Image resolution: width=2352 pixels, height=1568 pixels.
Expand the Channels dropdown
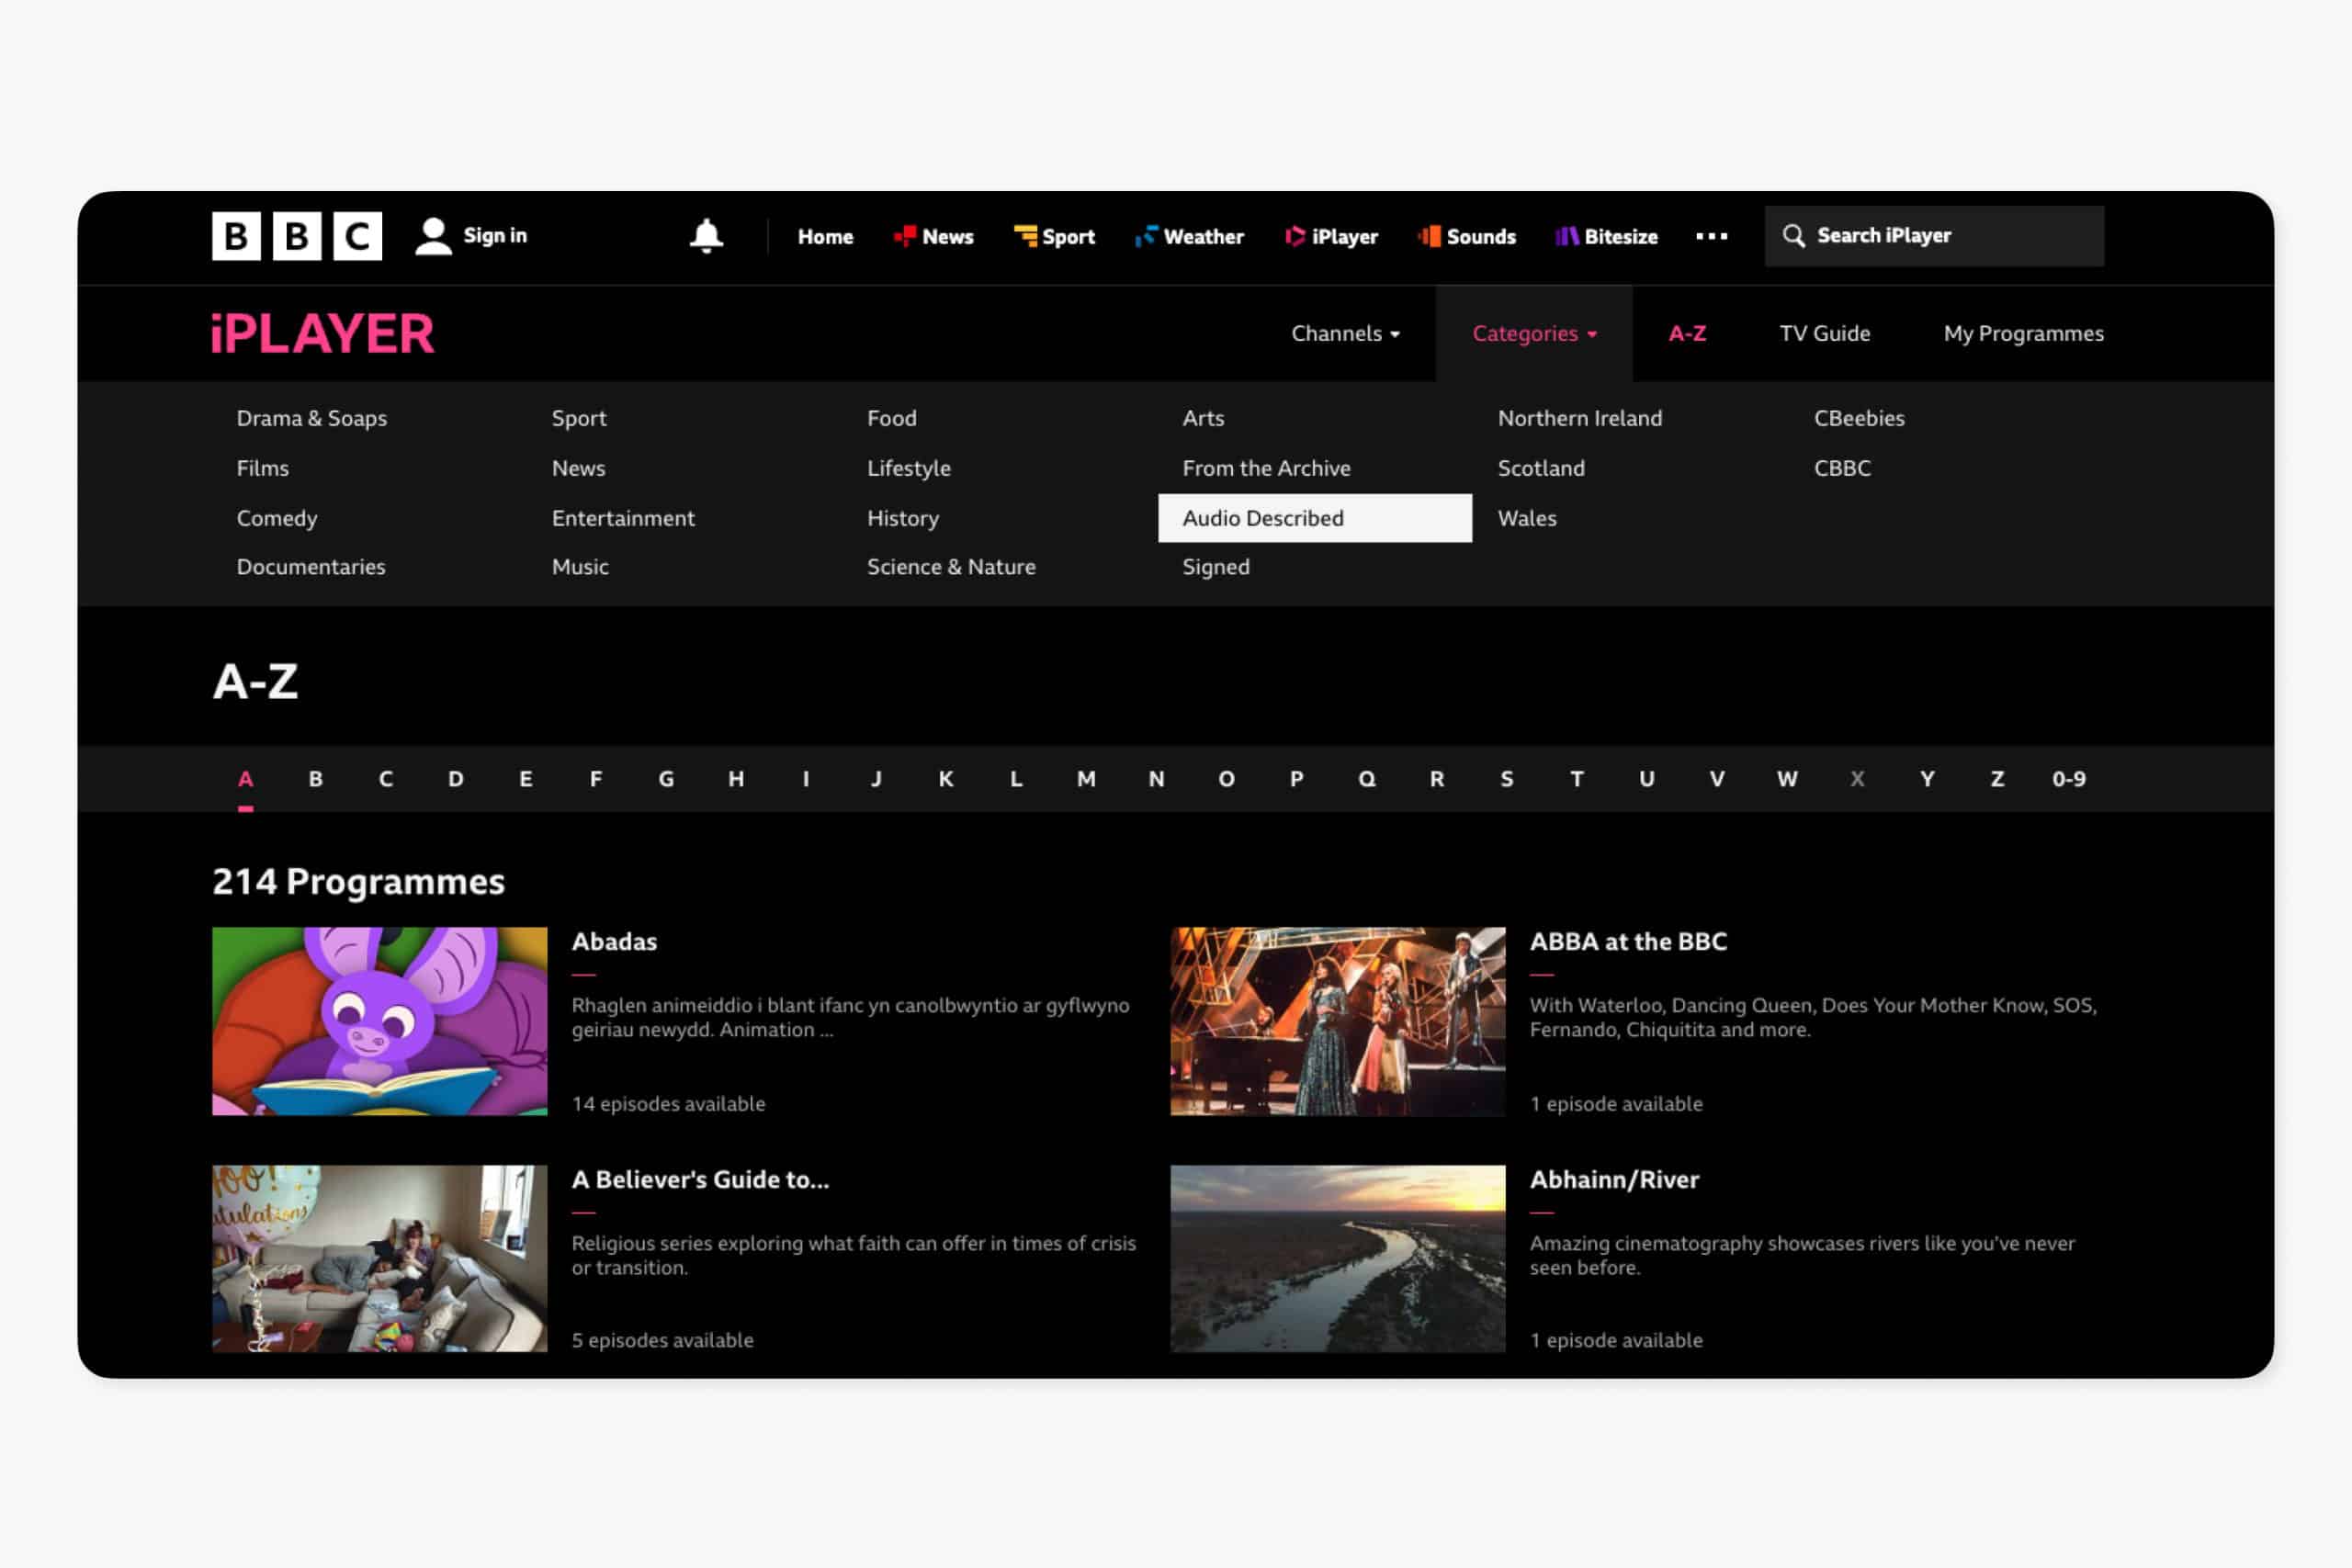point(1345,334)
